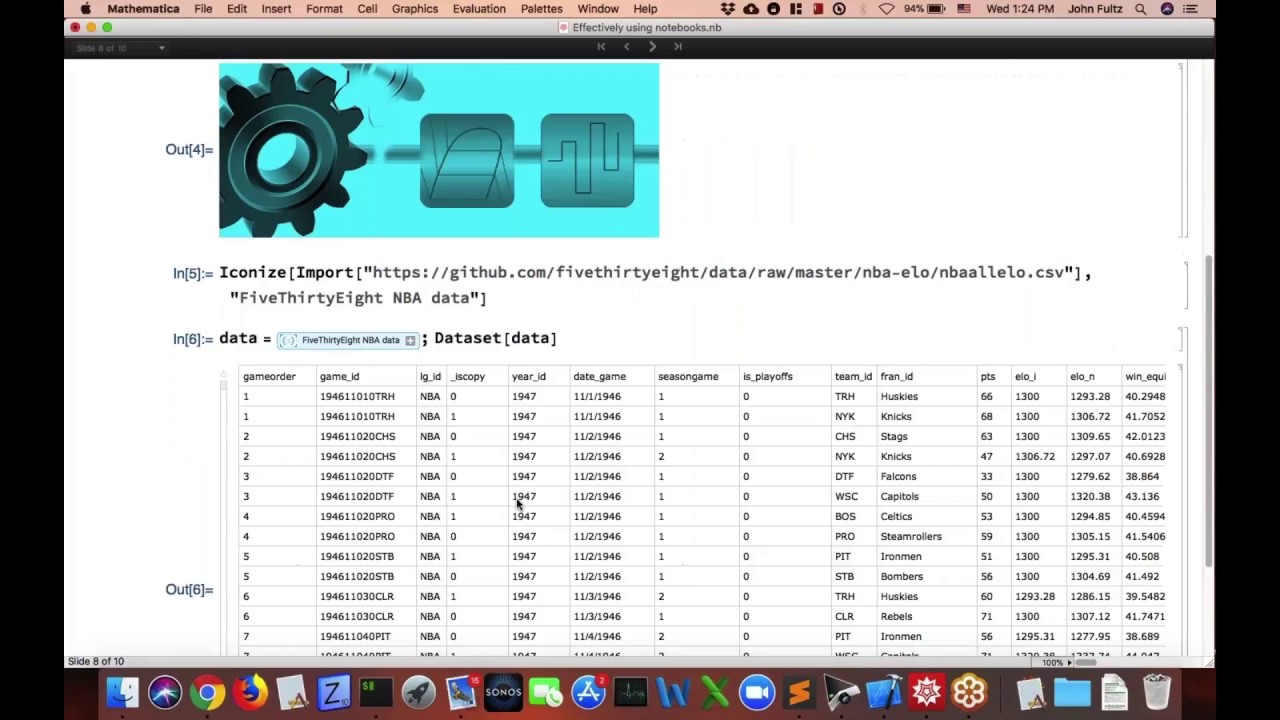Click the elo_n column header
This screenshot has height=720, width=1280.
click(1082, 377)
